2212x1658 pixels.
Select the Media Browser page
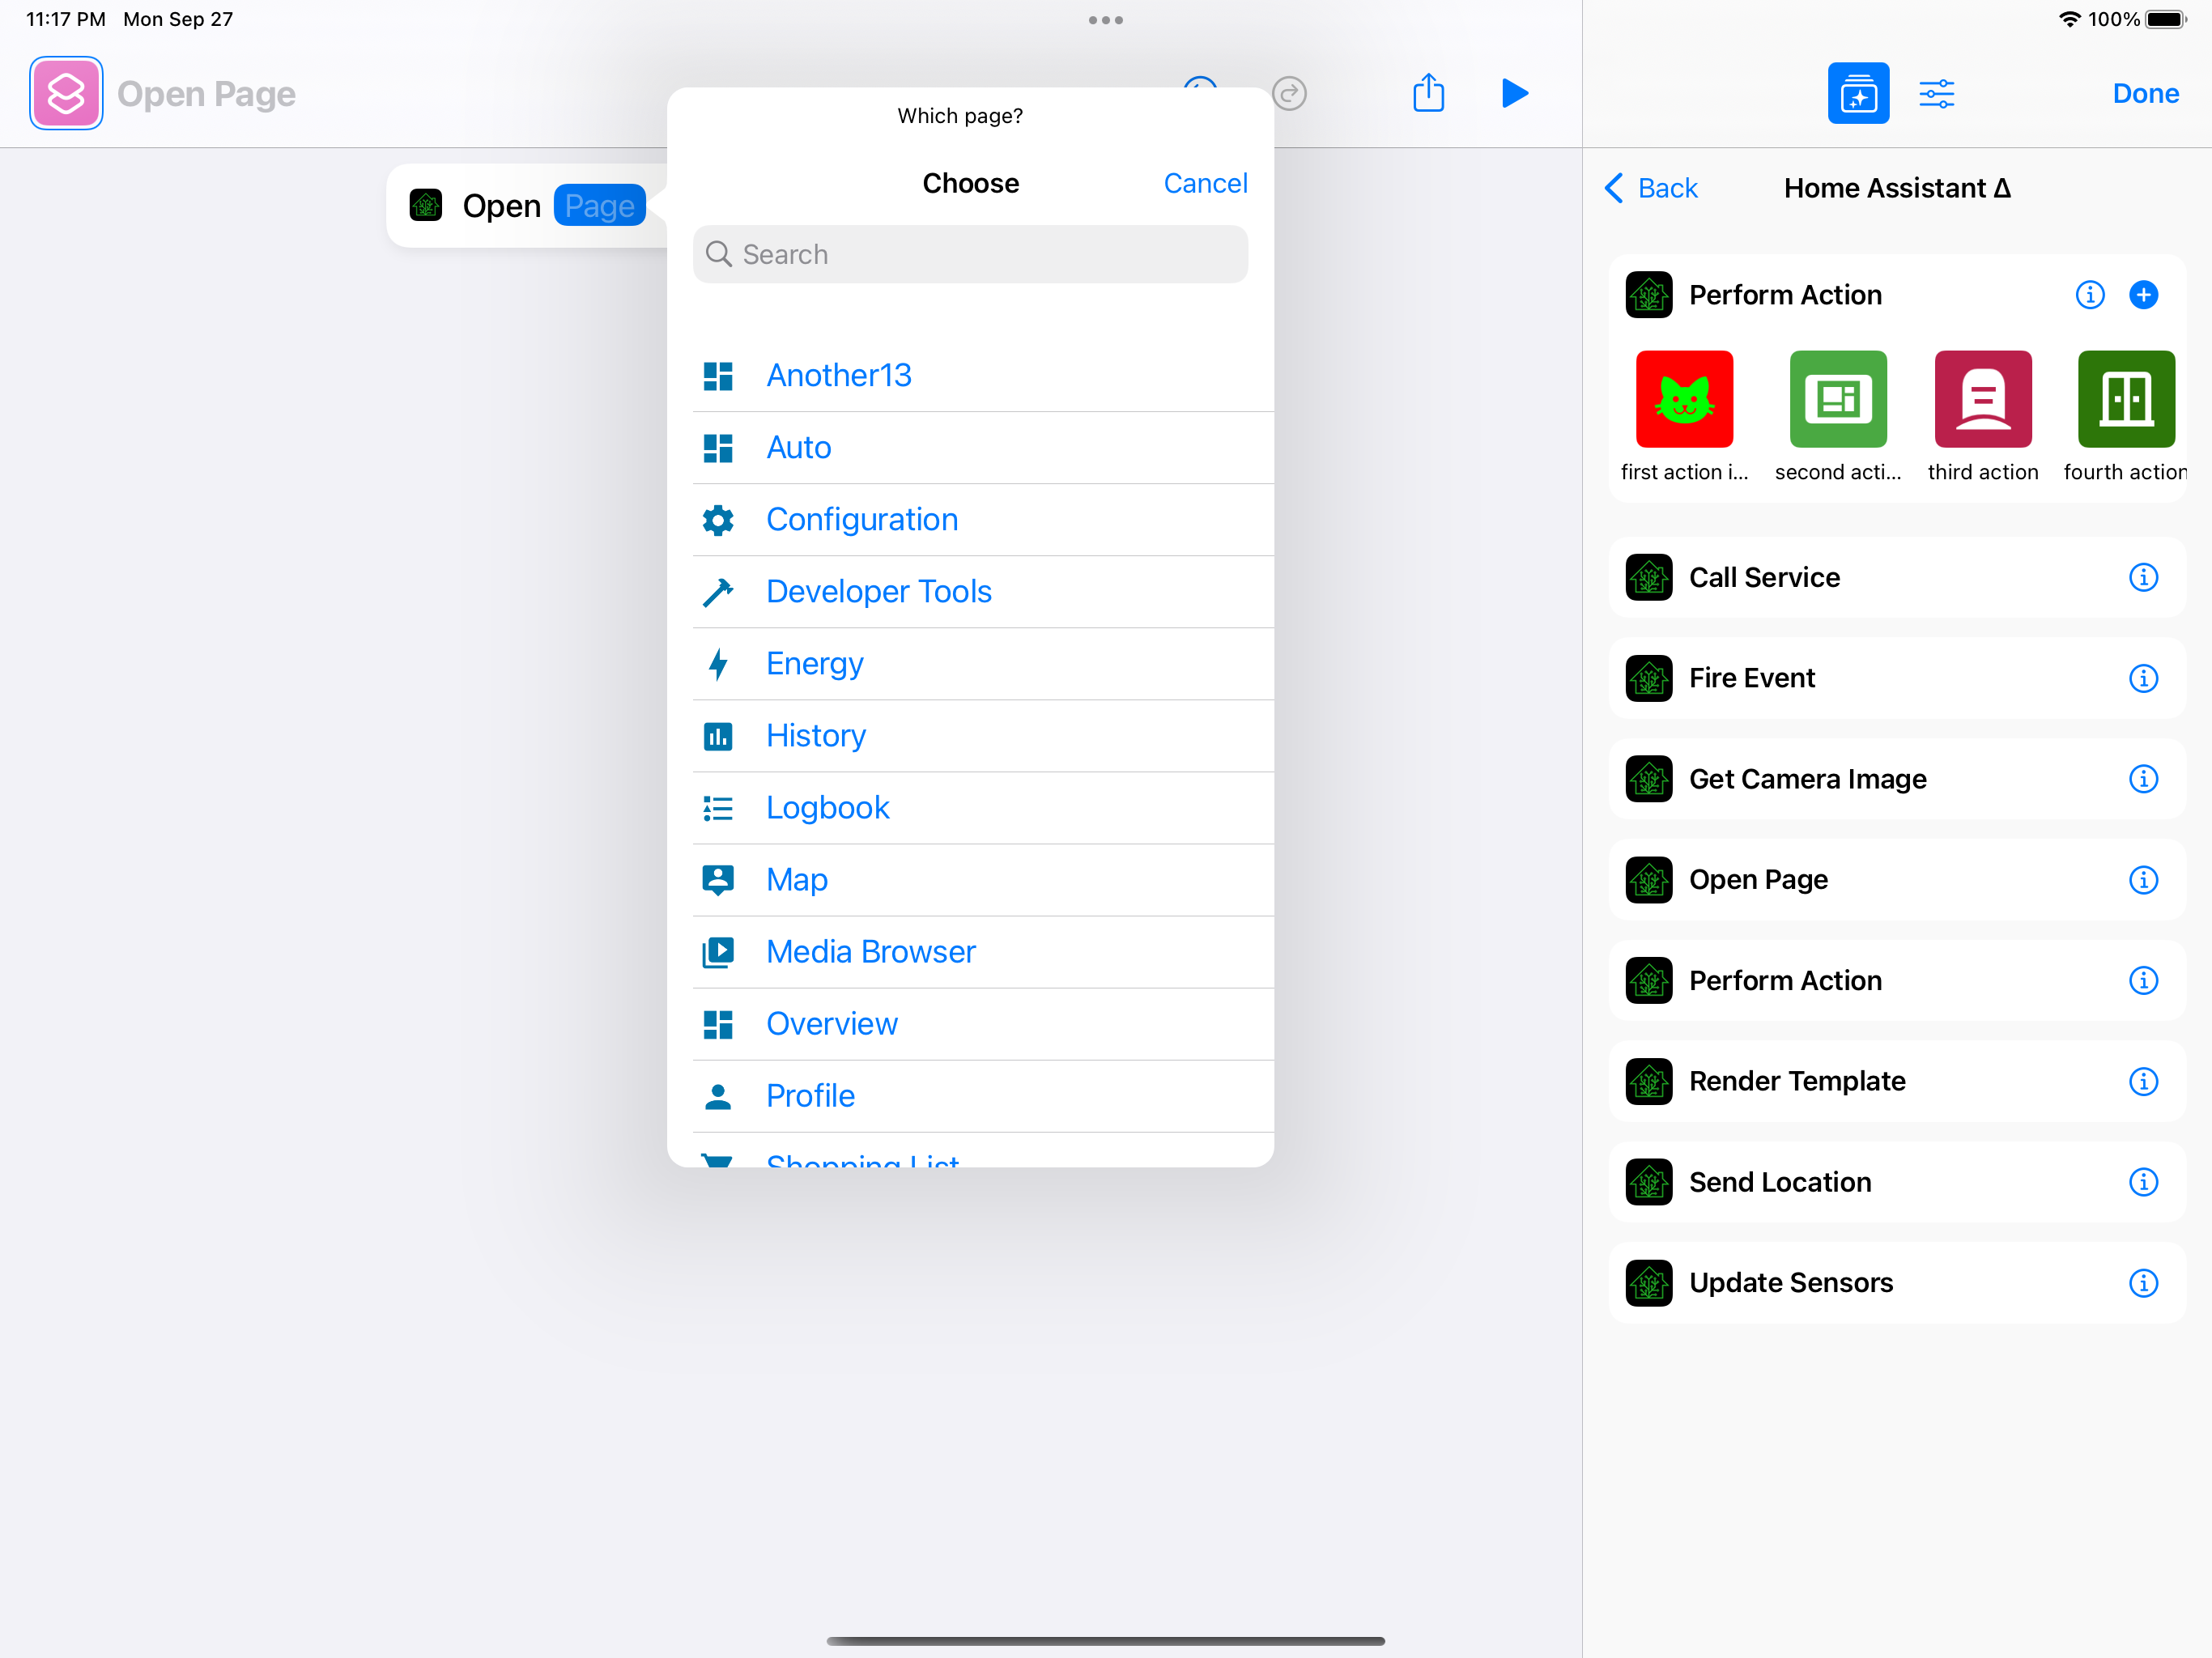pos(870,951)
